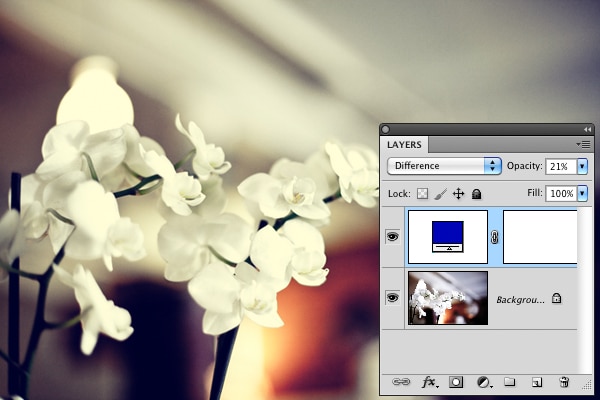Open the Layers panel options menu
The image size is (600, 400).
584,145
